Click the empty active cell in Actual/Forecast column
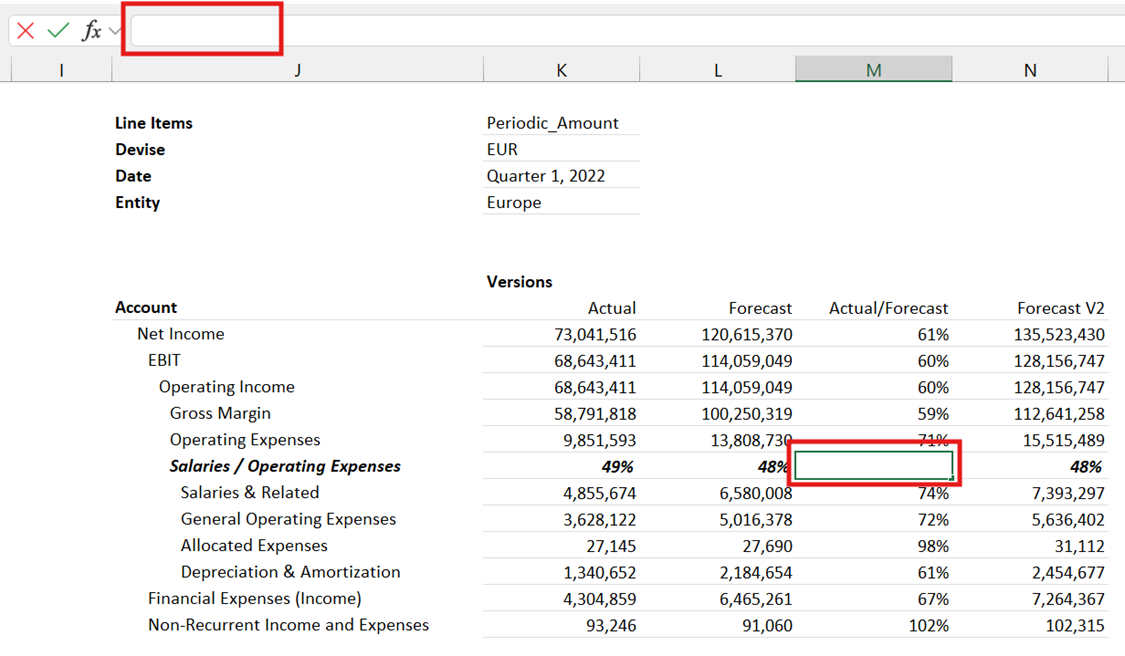Image resolution: width=1125 pixels, height=656 pixels. coord(873,466)
